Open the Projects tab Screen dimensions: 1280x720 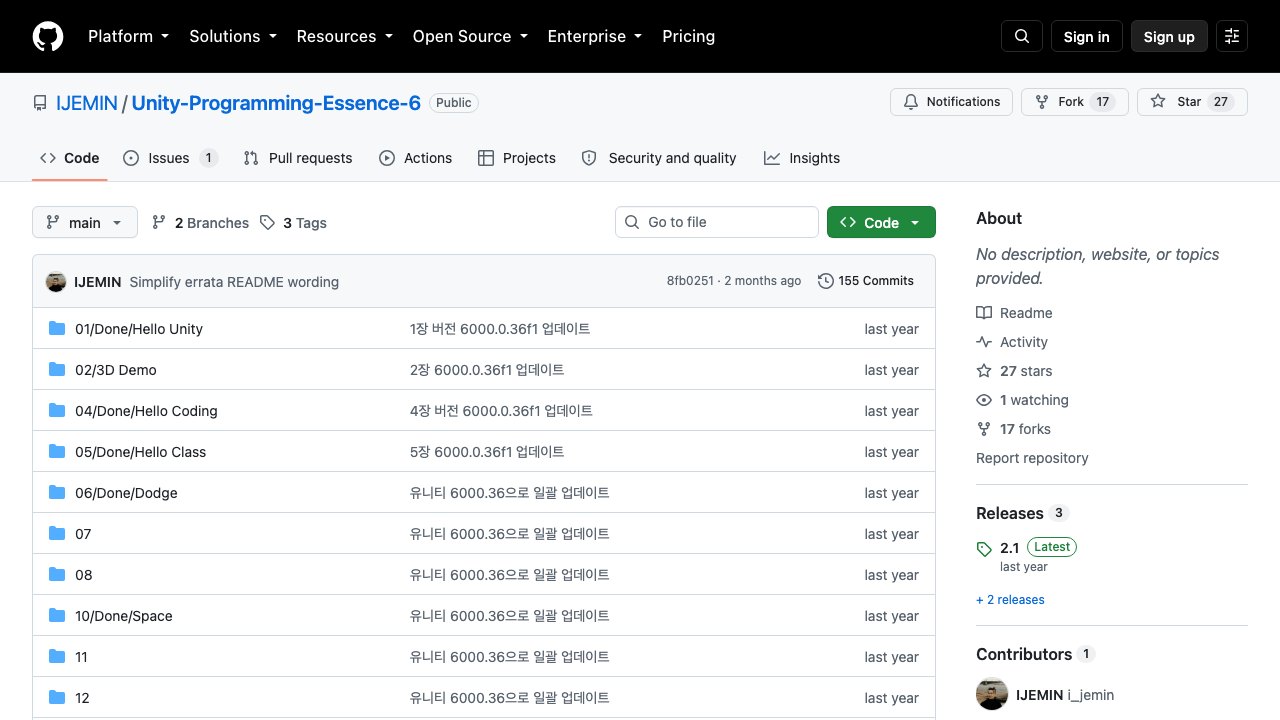click(517, 158)
